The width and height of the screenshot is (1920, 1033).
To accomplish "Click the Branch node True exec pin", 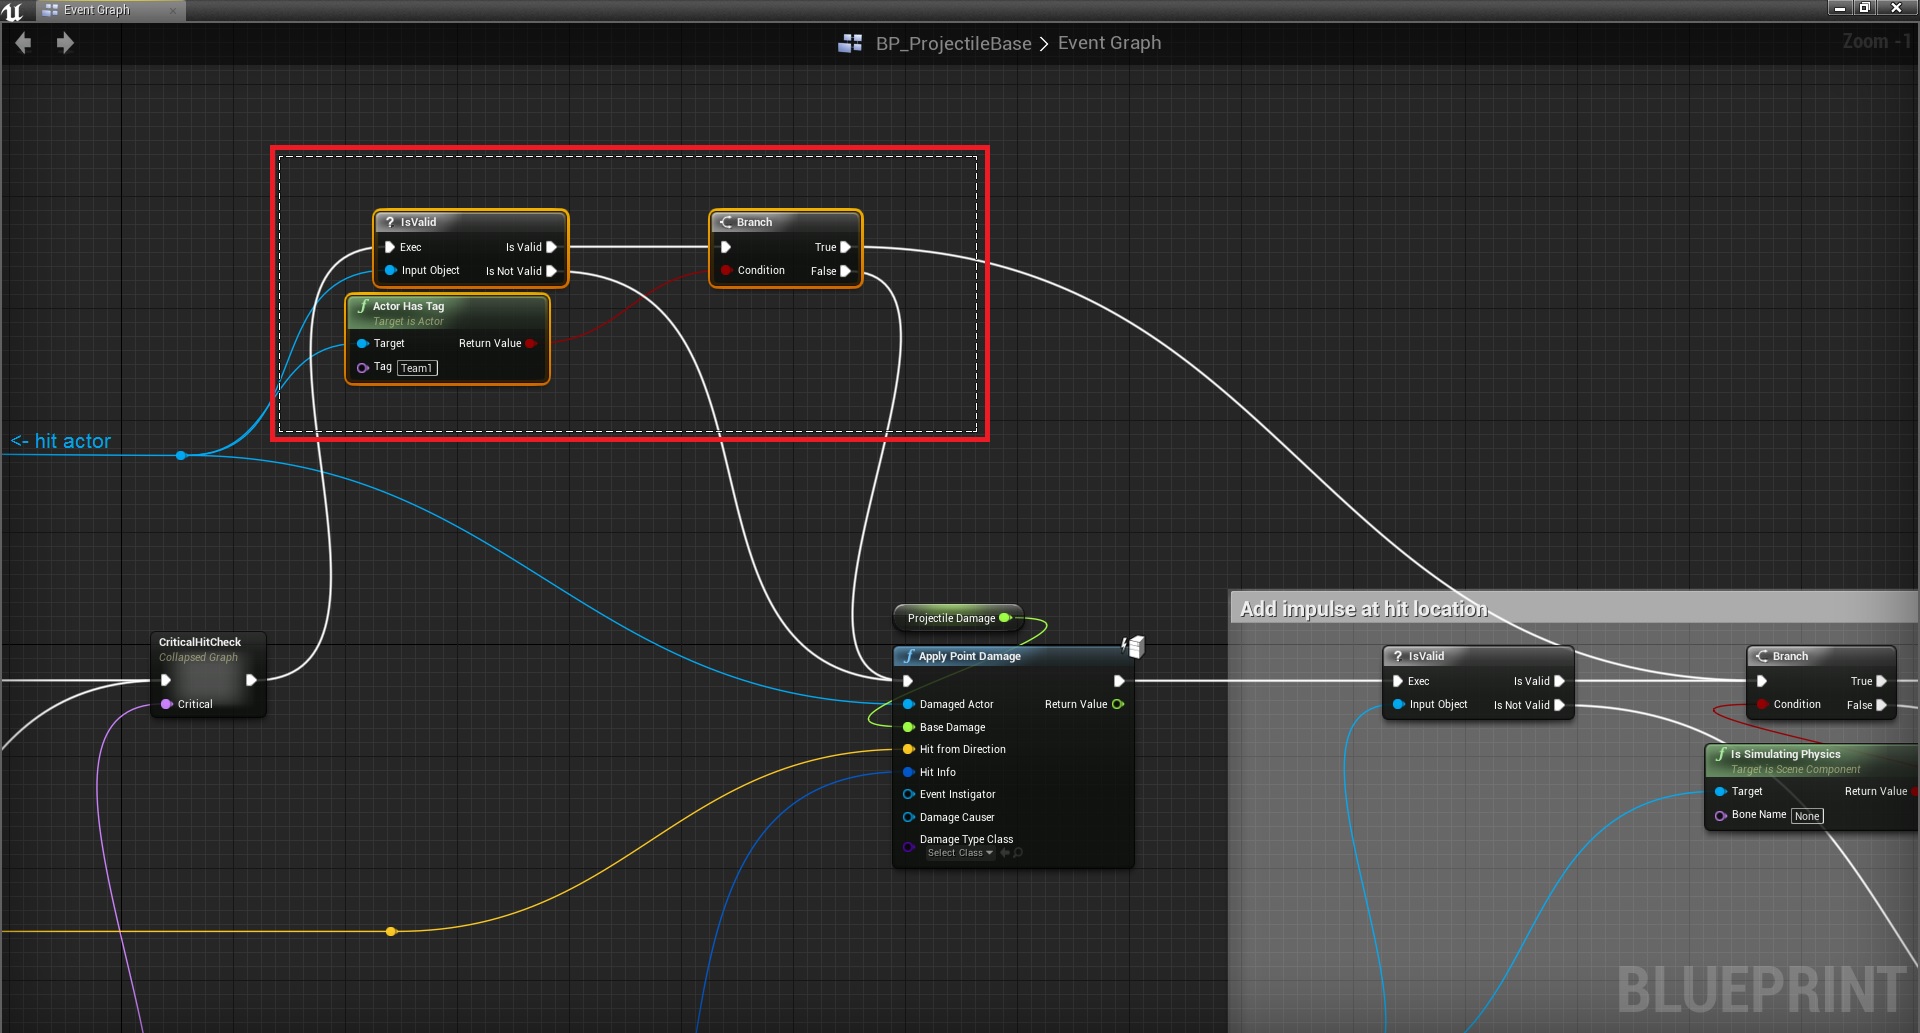I will click(x=845, y=247).
